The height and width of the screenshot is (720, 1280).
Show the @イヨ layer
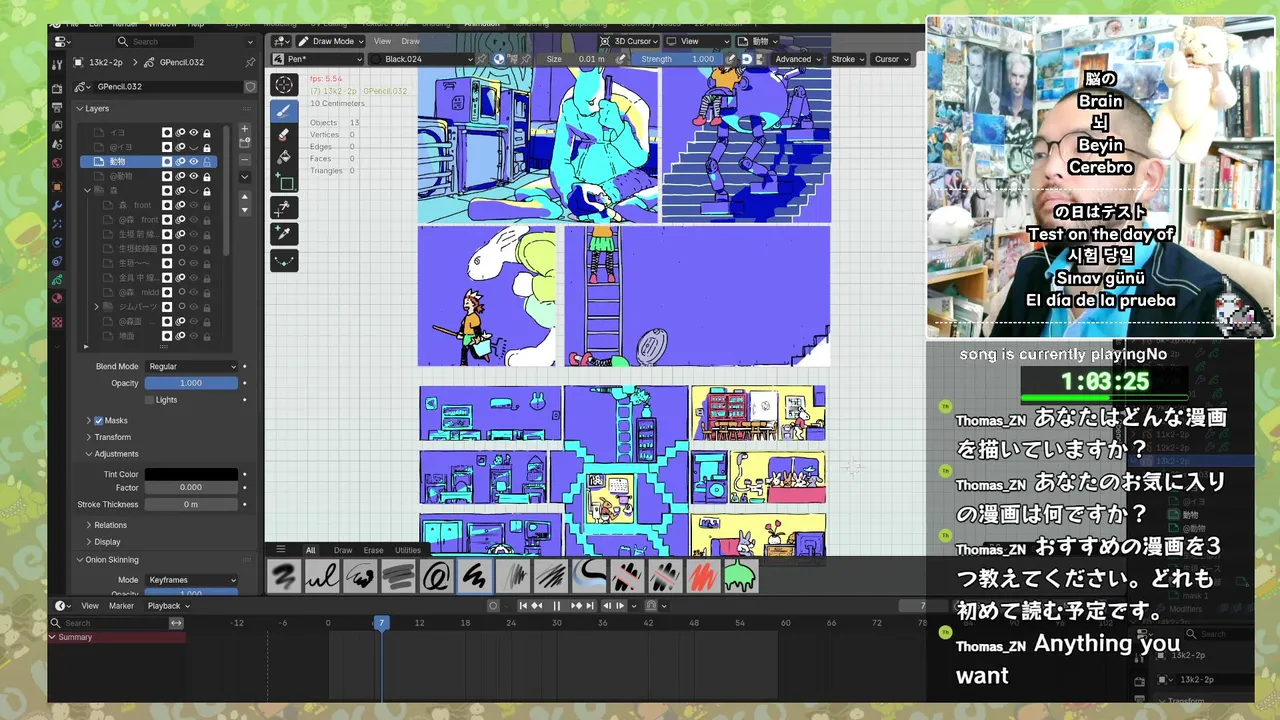(194, 147)
